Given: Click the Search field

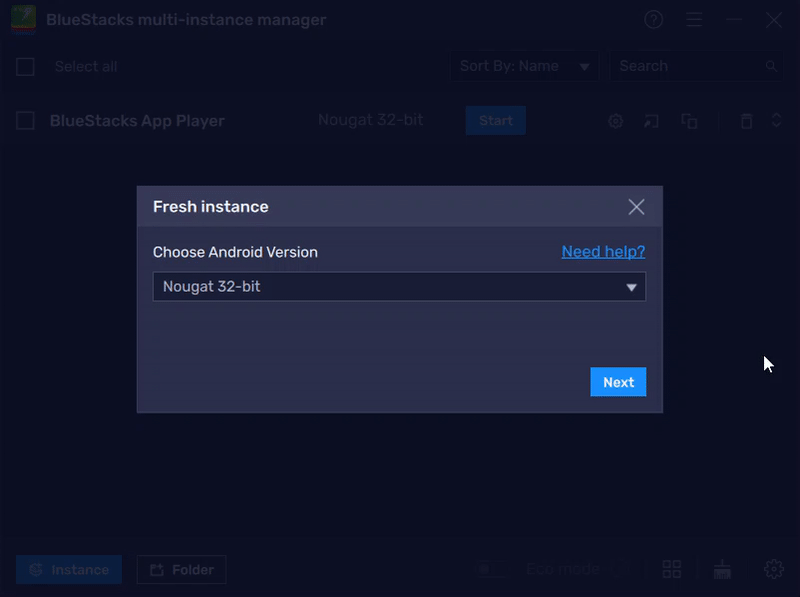Looking at the screenshot, I should 690,66.
